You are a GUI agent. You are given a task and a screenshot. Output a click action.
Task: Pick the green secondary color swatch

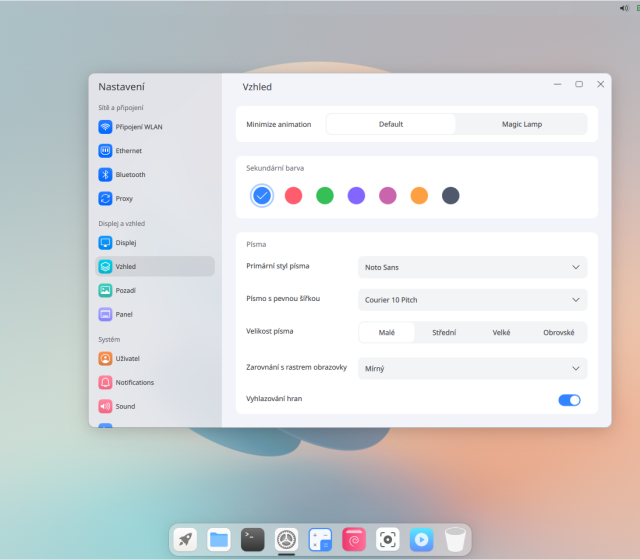coord(325,196)
